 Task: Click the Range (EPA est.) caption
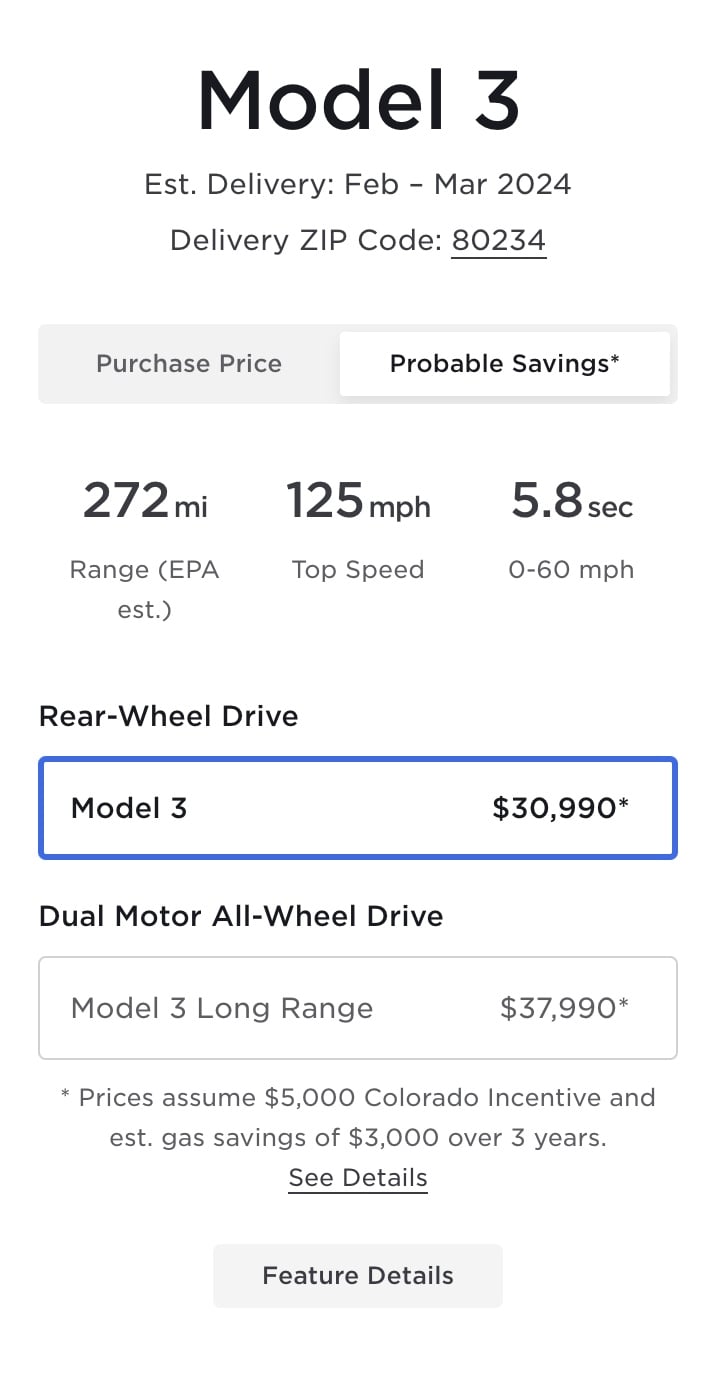144,589
